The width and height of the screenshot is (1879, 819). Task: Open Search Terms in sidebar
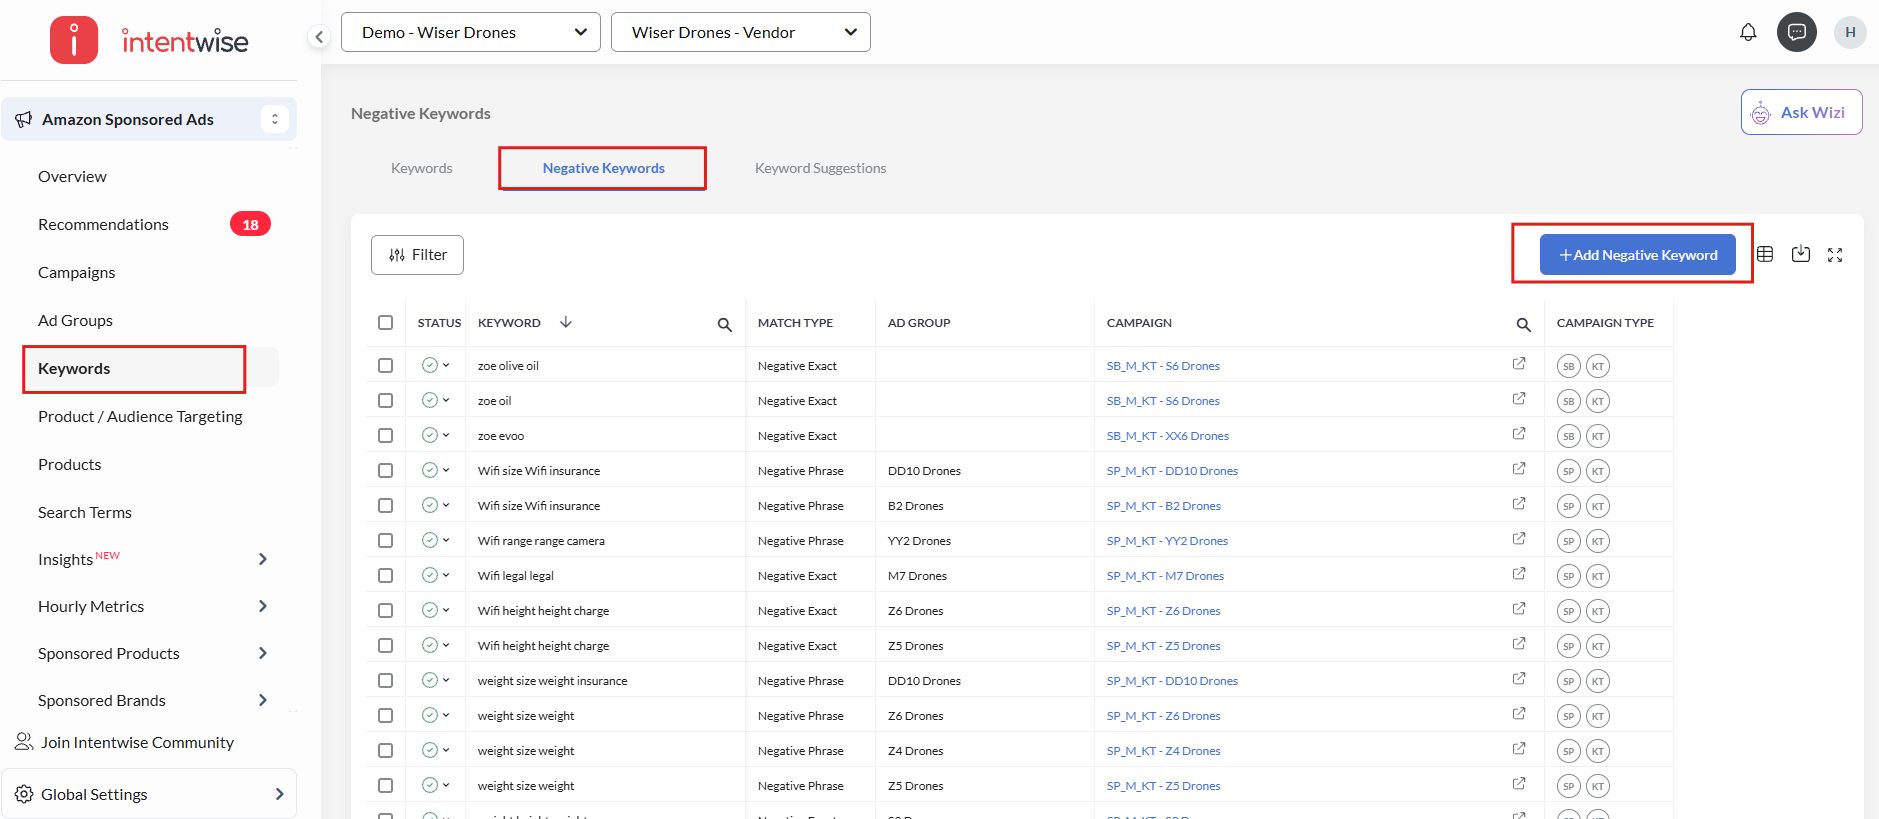(x=85, y=512)
